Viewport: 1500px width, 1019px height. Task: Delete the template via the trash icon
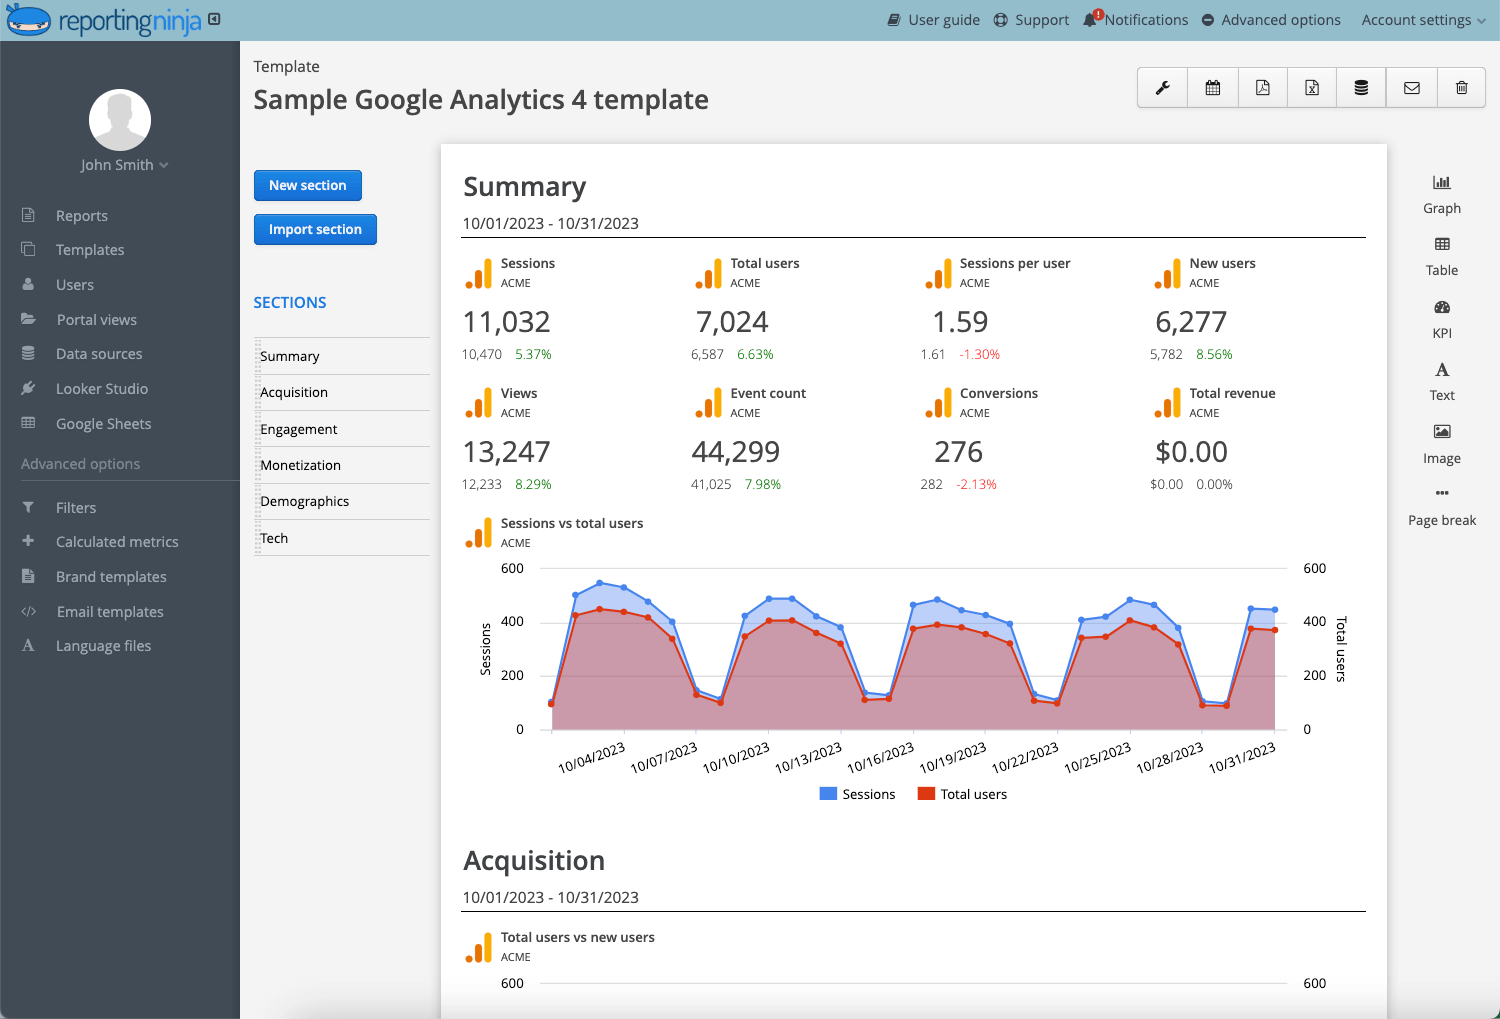coord(1461,87)
